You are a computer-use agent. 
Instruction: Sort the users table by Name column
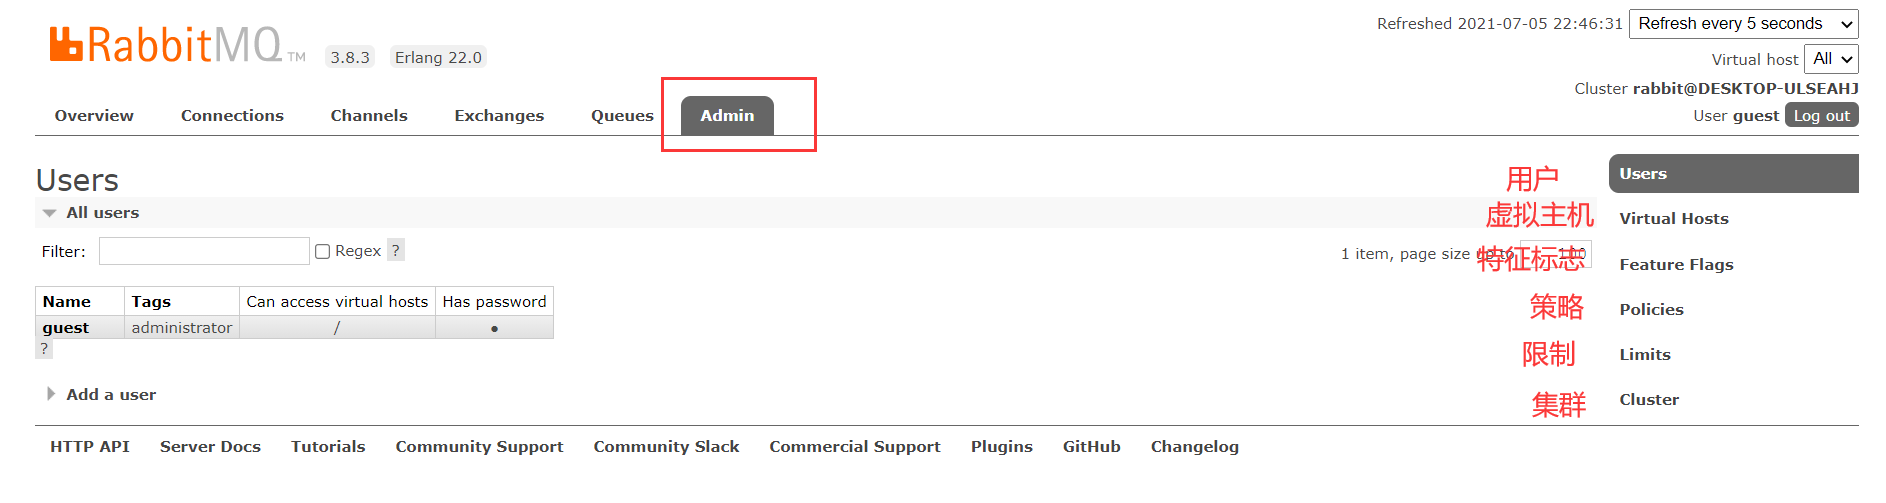67,301
